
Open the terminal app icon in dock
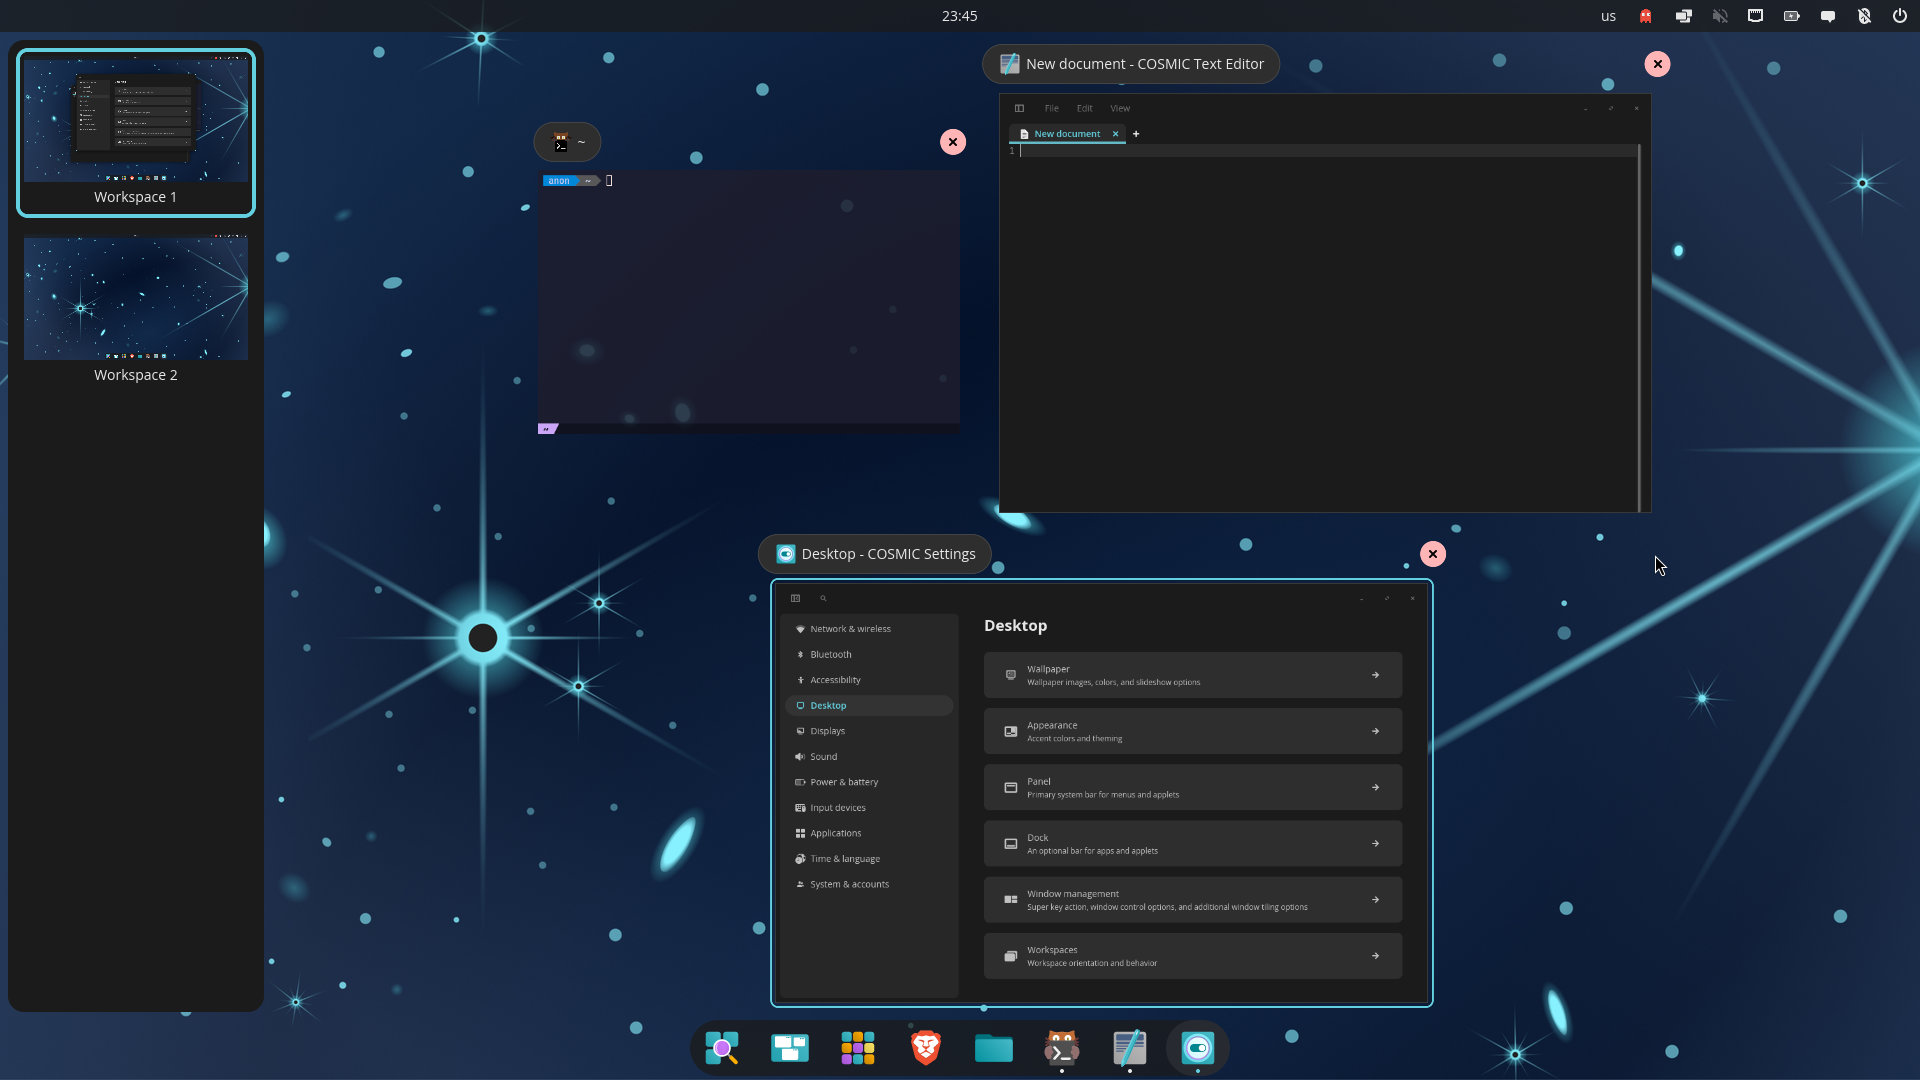click(x=1062, y=1048)
